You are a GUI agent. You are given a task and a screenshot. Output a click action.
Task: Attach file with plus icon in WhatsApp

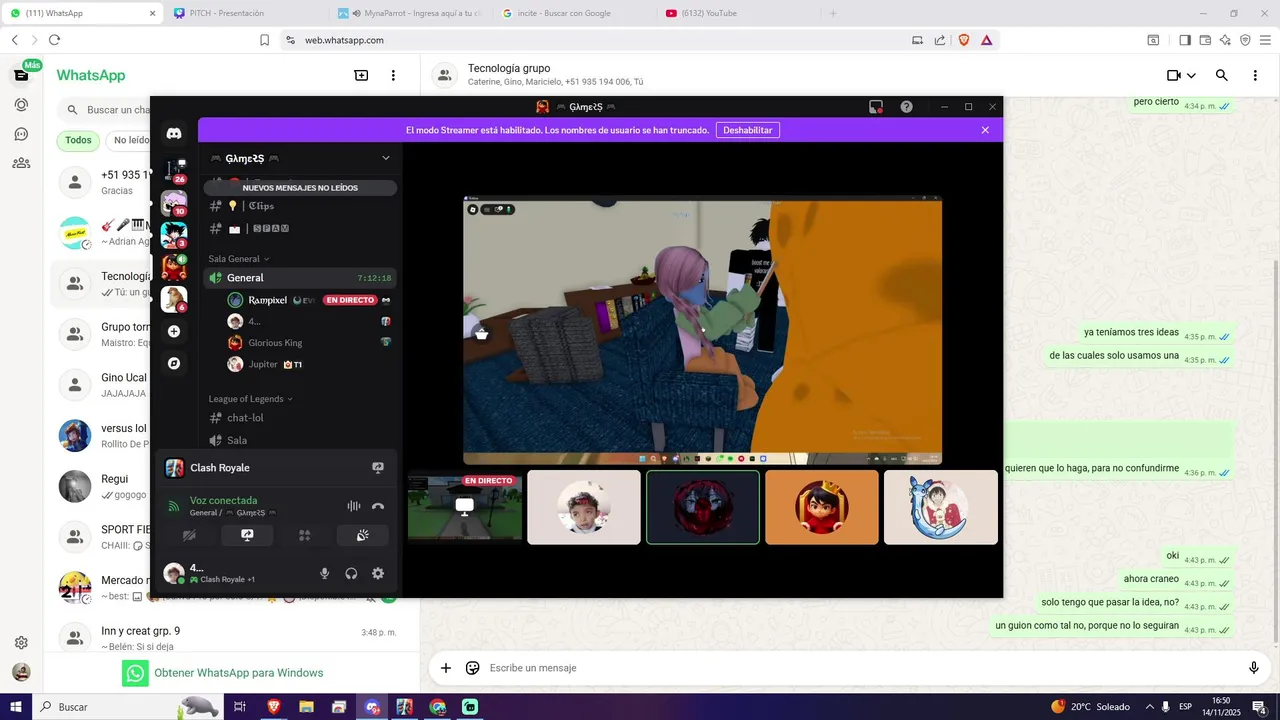click(x=446, y=668)
